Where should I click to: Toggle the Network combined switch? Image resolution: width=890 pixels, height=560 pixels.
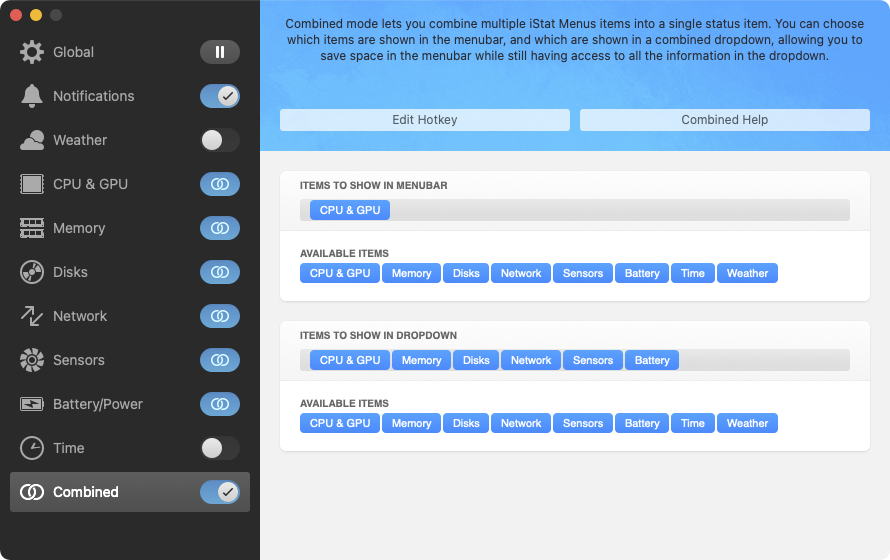pyautogui.click(x=220, y=316)
